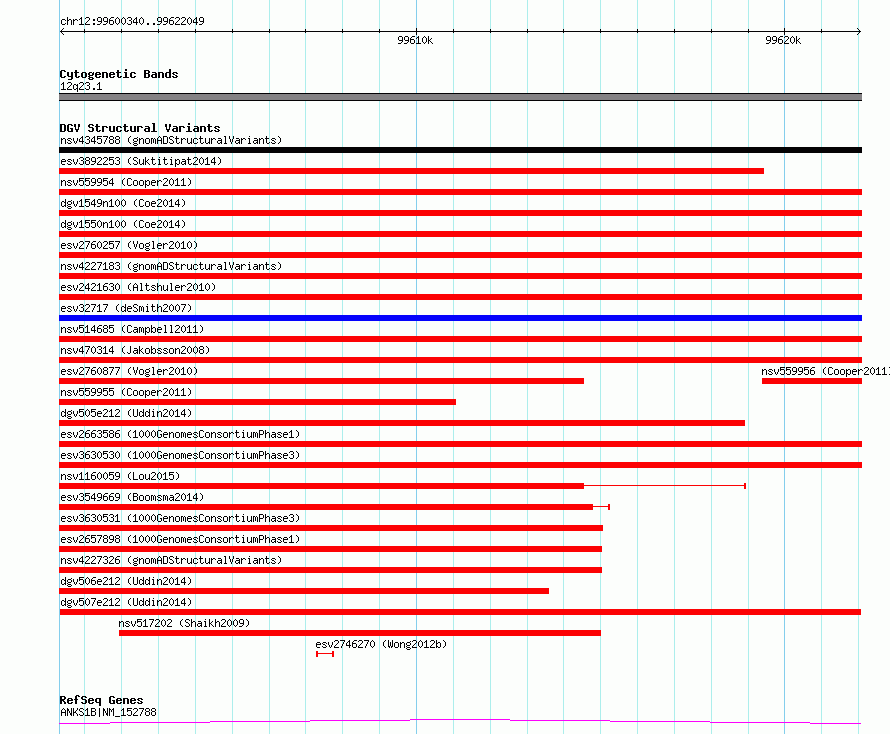Viewport: 890px width, 734px height.
Task: Open variant nsv517202 (Shaikh2009)
Action: tap(184, 623)
